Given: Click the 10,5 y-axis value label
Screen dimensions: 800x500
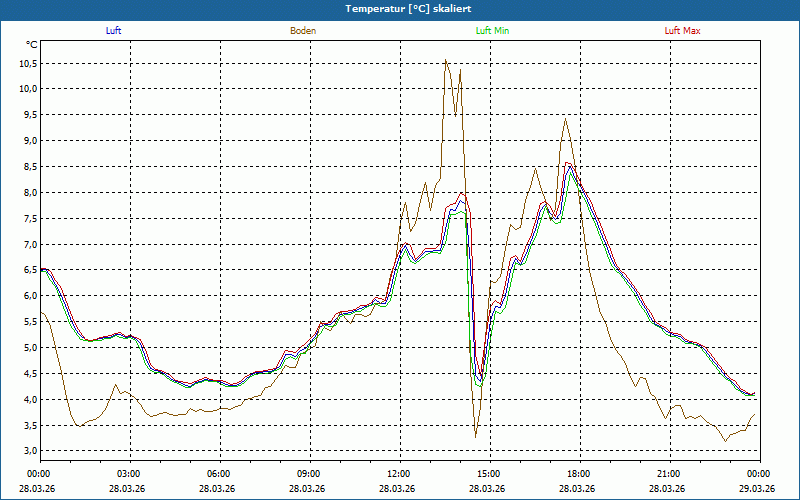Looking at the screenshot, I should coord(27,63).
